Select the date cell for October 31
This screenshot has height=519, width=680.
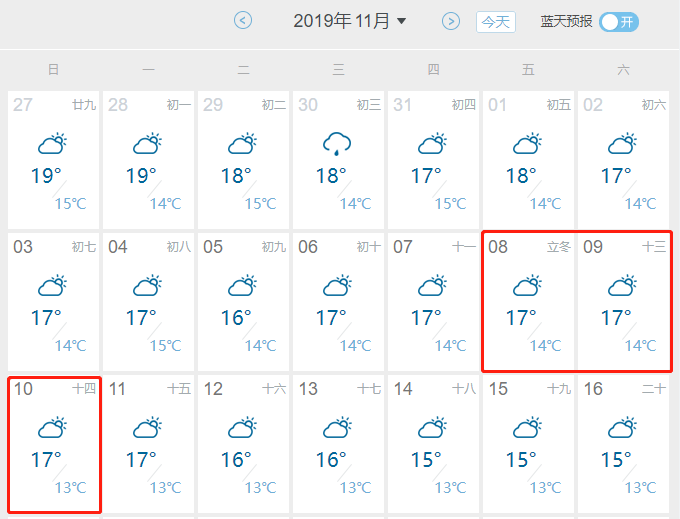point(433,160)
